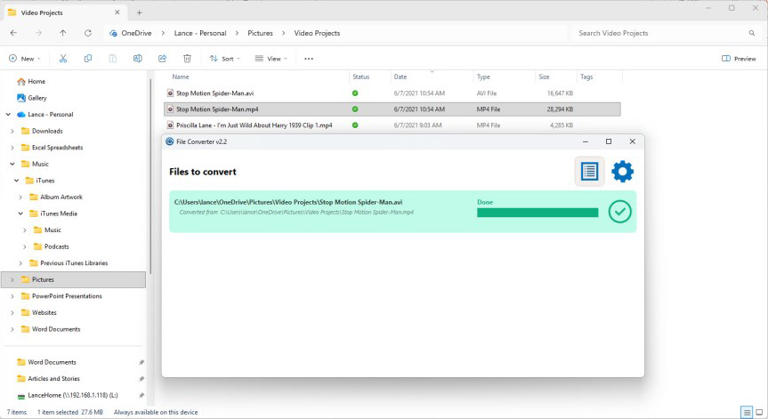Click Lance - Personal breadcrumb segment
768x419 pixels.
[200, 33]
